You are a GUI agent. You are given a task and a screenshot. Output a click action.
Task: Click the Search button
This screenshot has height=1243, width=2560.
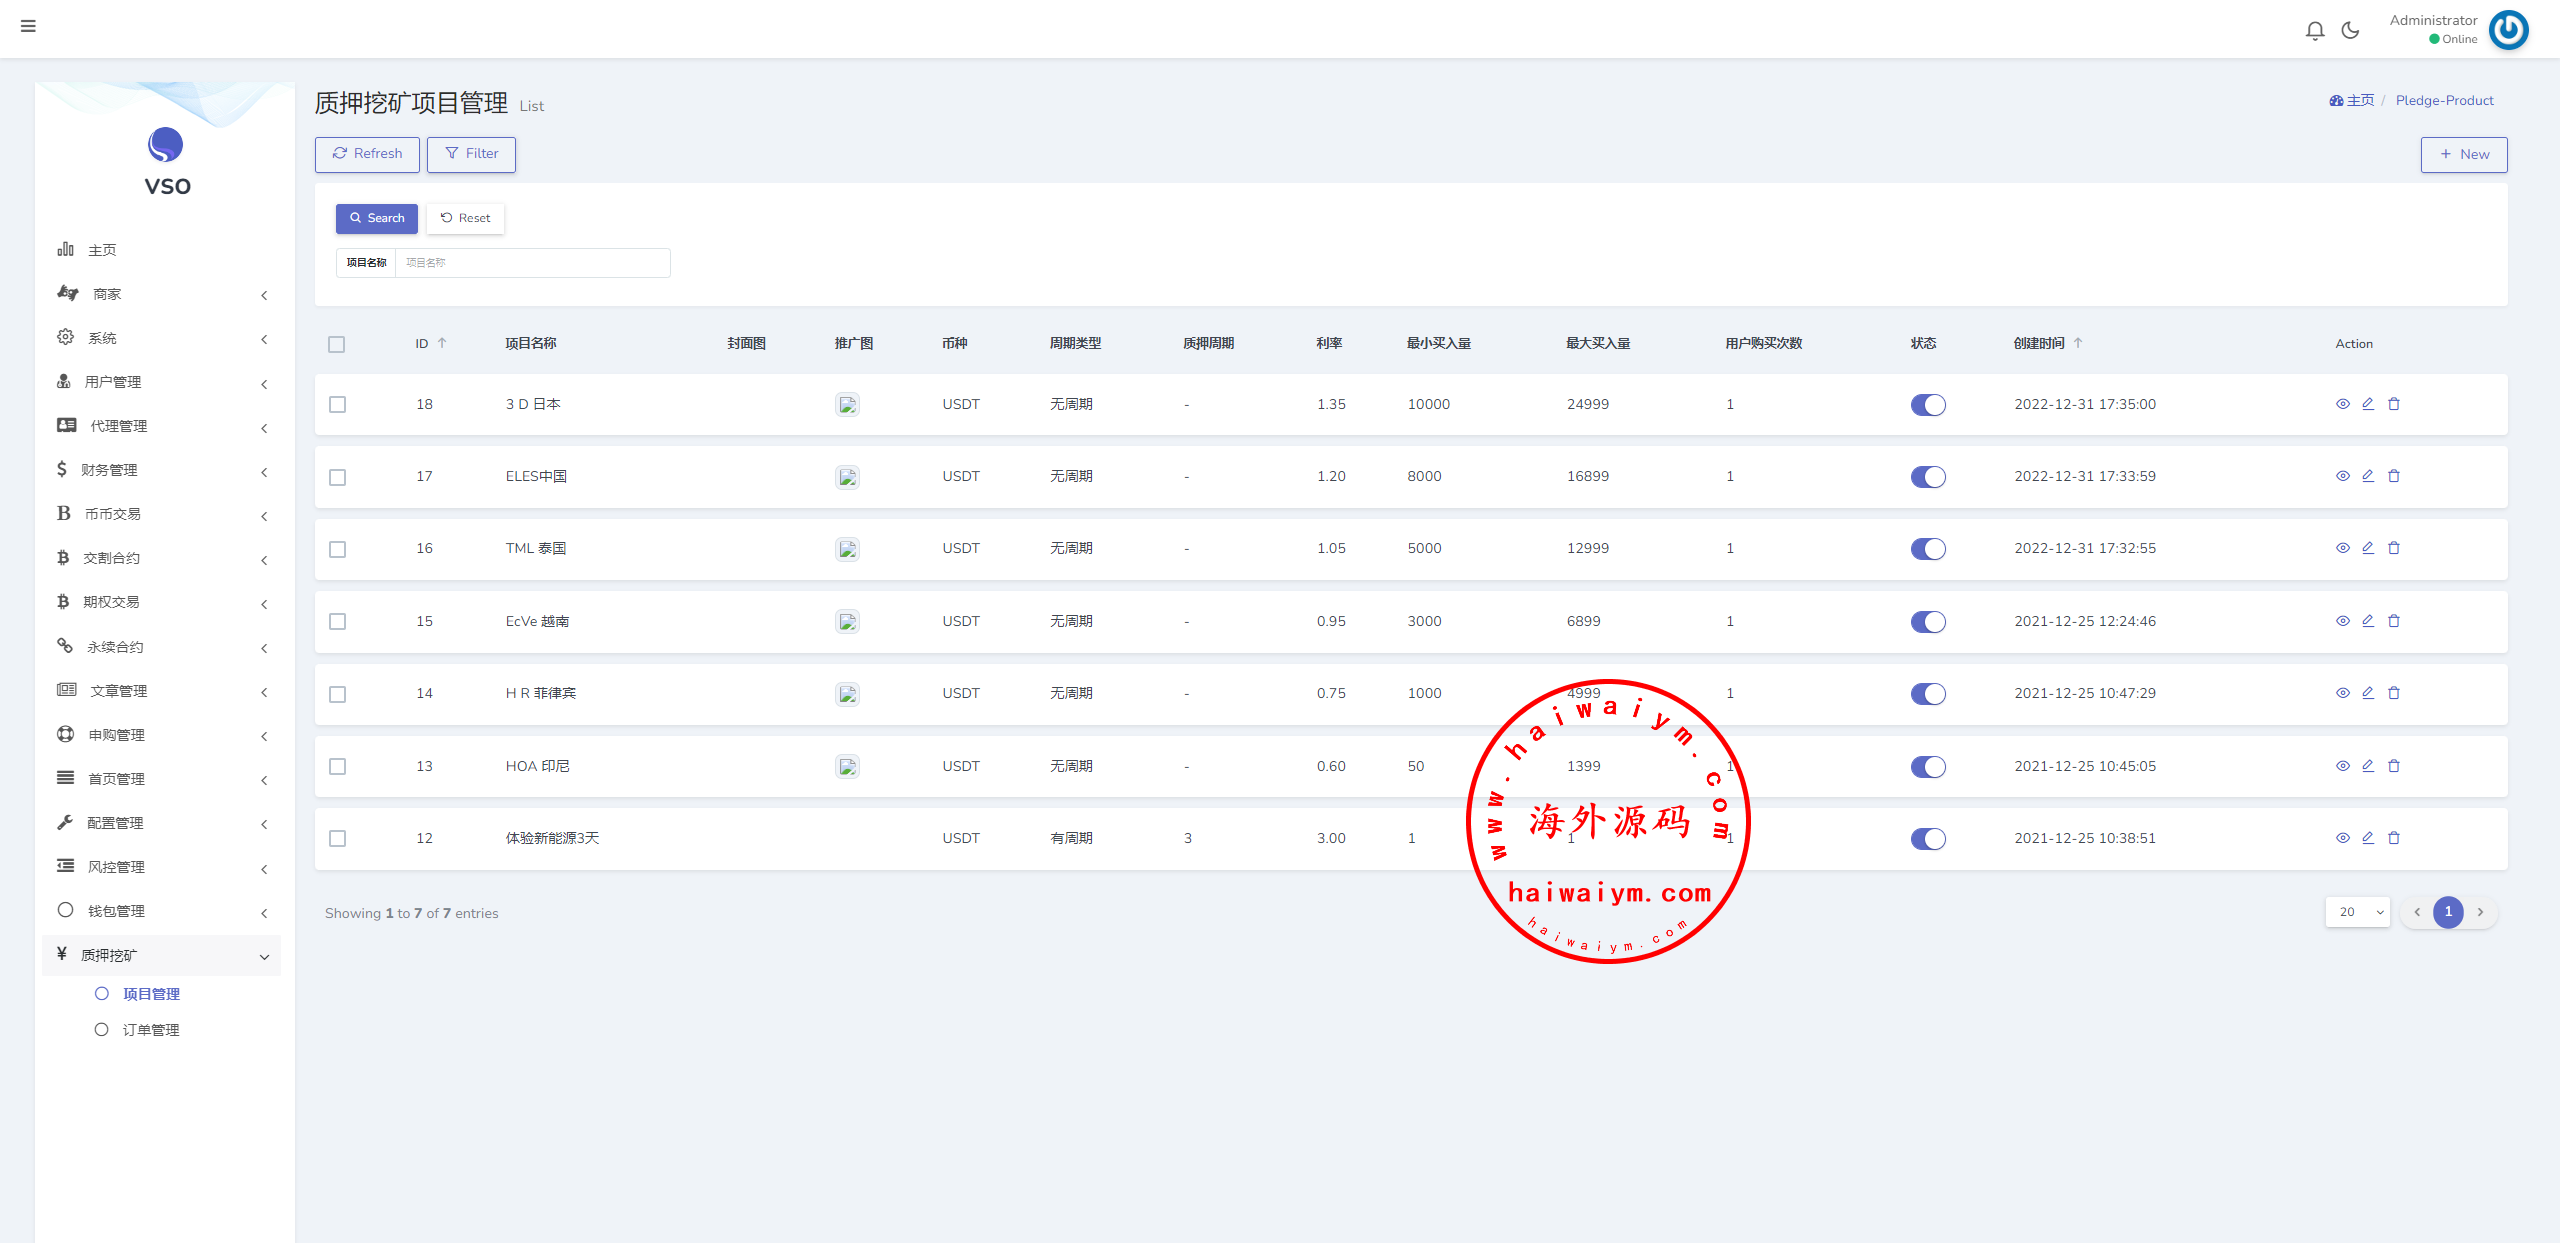[377, 218]
